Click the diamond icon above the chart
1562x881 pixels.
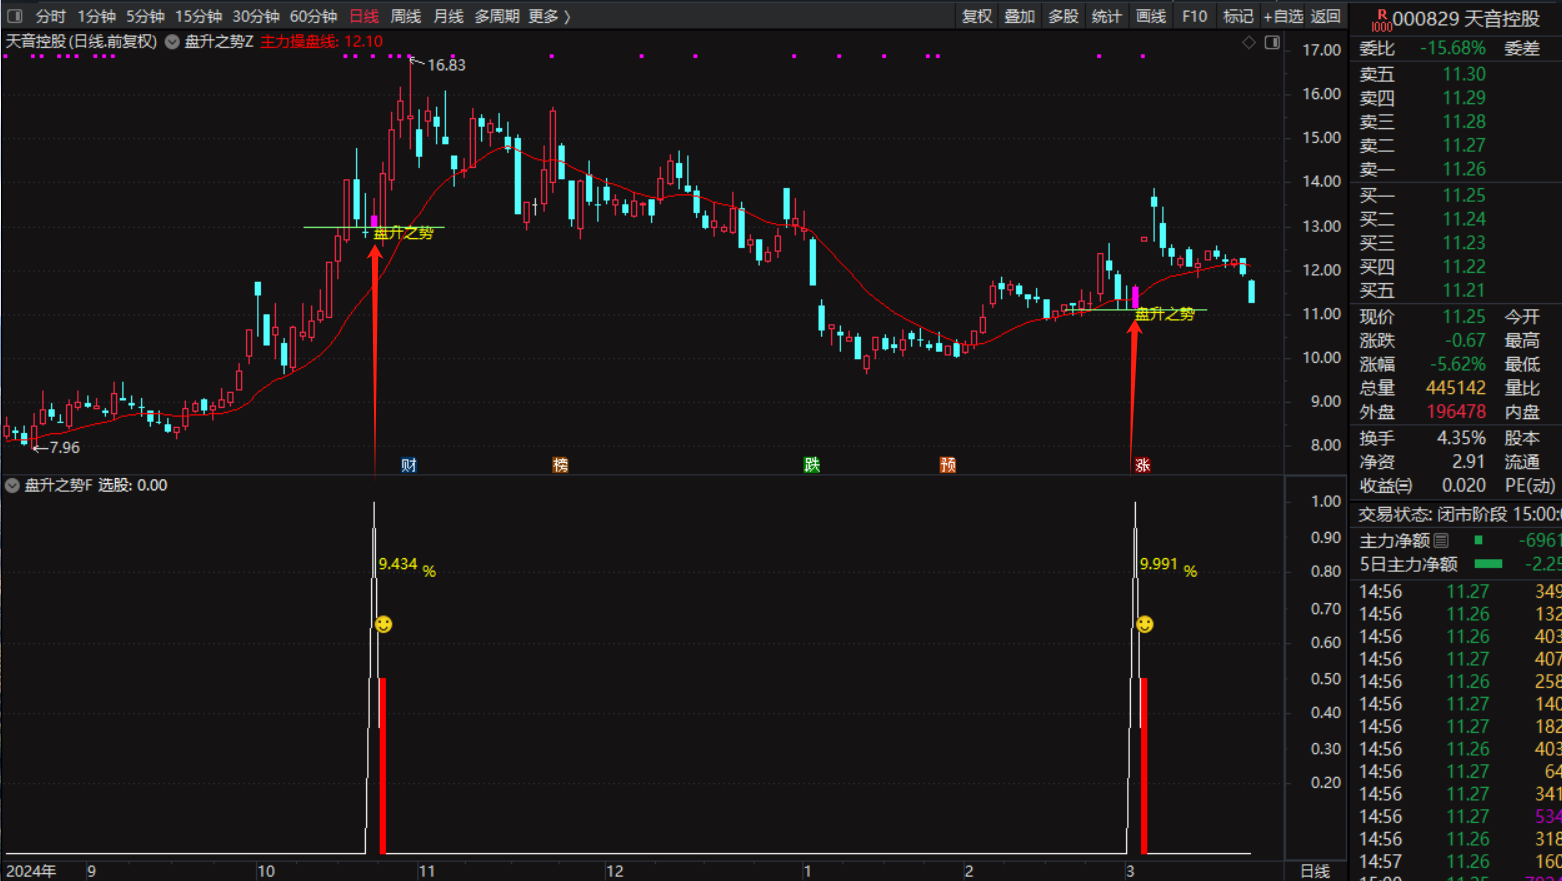1248,42
